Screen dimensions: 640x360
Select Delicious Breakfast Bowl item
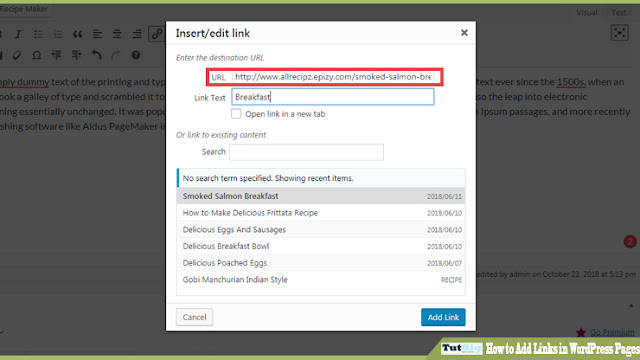point(321,246)
